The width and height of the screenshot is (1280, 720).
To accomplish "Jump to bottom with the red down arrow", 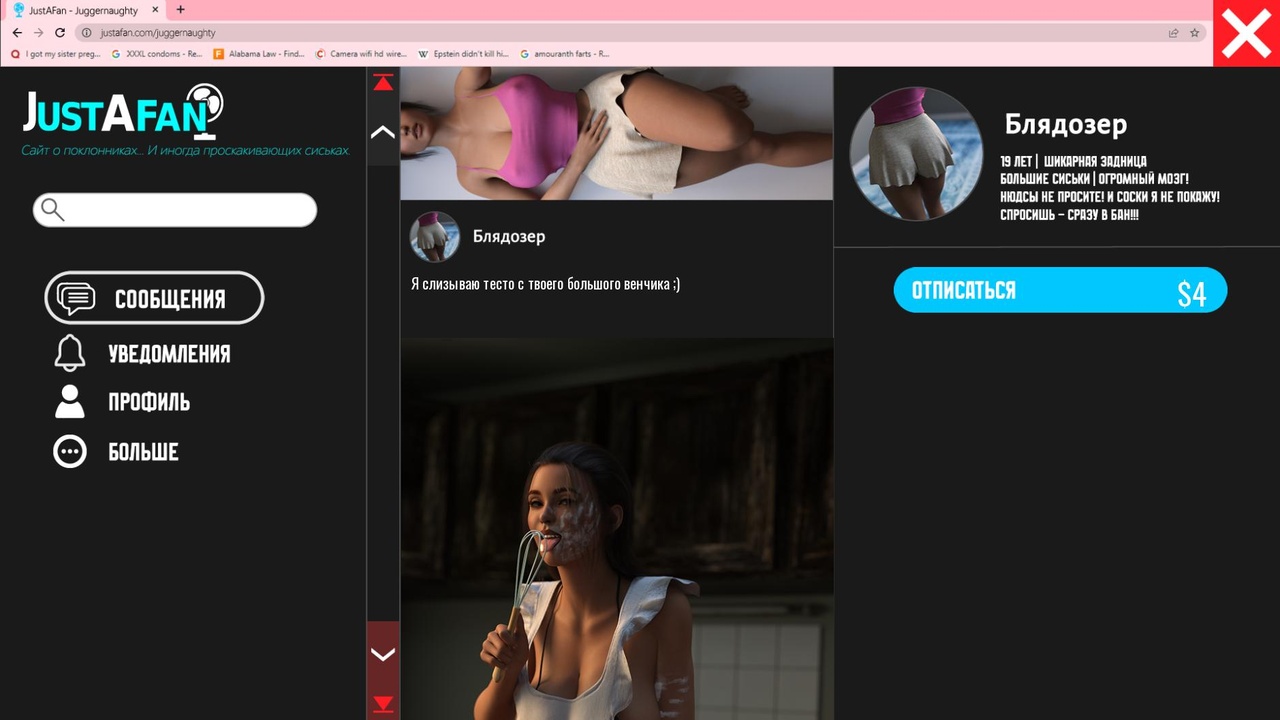I will pos(383,704).
